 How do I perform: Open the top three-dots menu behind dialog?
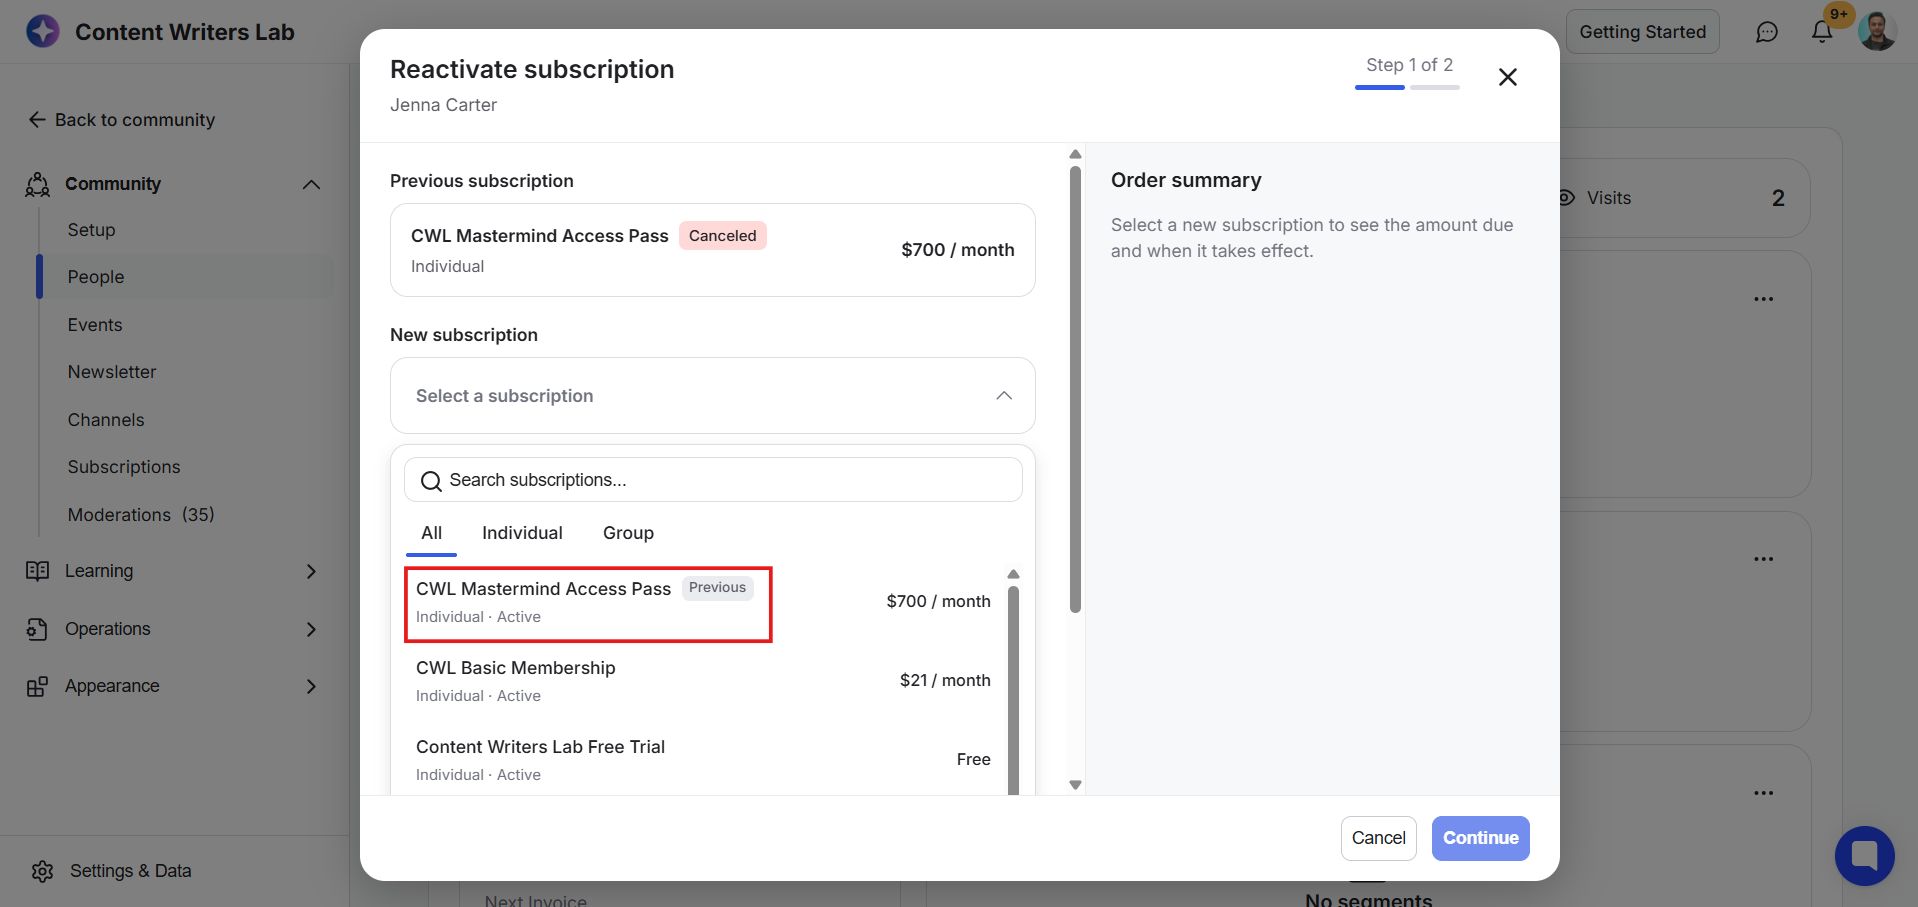click(x=1763, y=299)
